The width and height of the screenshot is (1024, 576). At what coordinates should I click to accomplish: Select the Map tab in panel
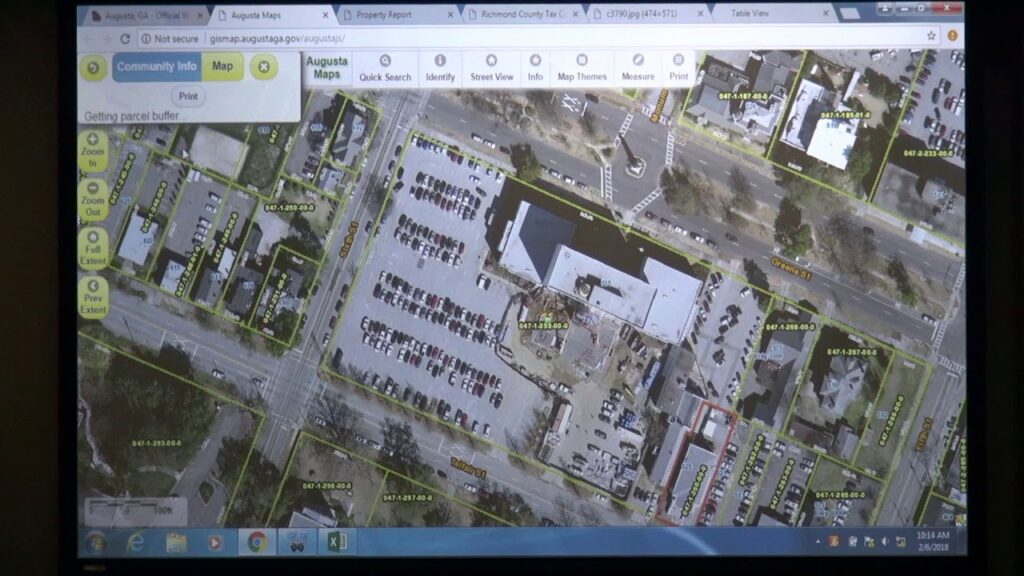223,67
